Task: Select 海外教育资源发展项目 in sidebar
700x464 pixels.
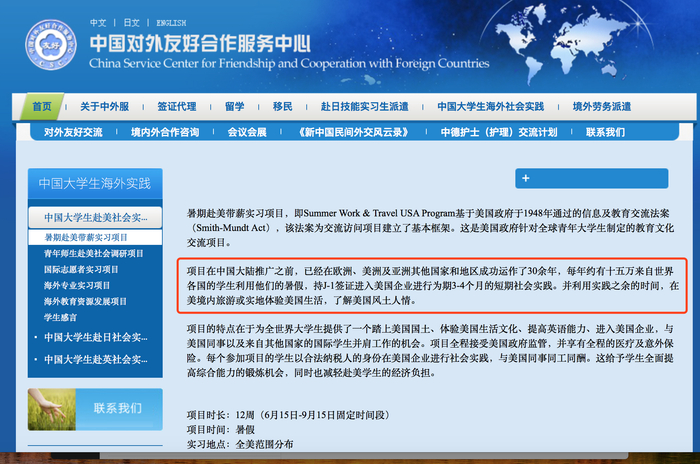Action: [x=85, y=301]
